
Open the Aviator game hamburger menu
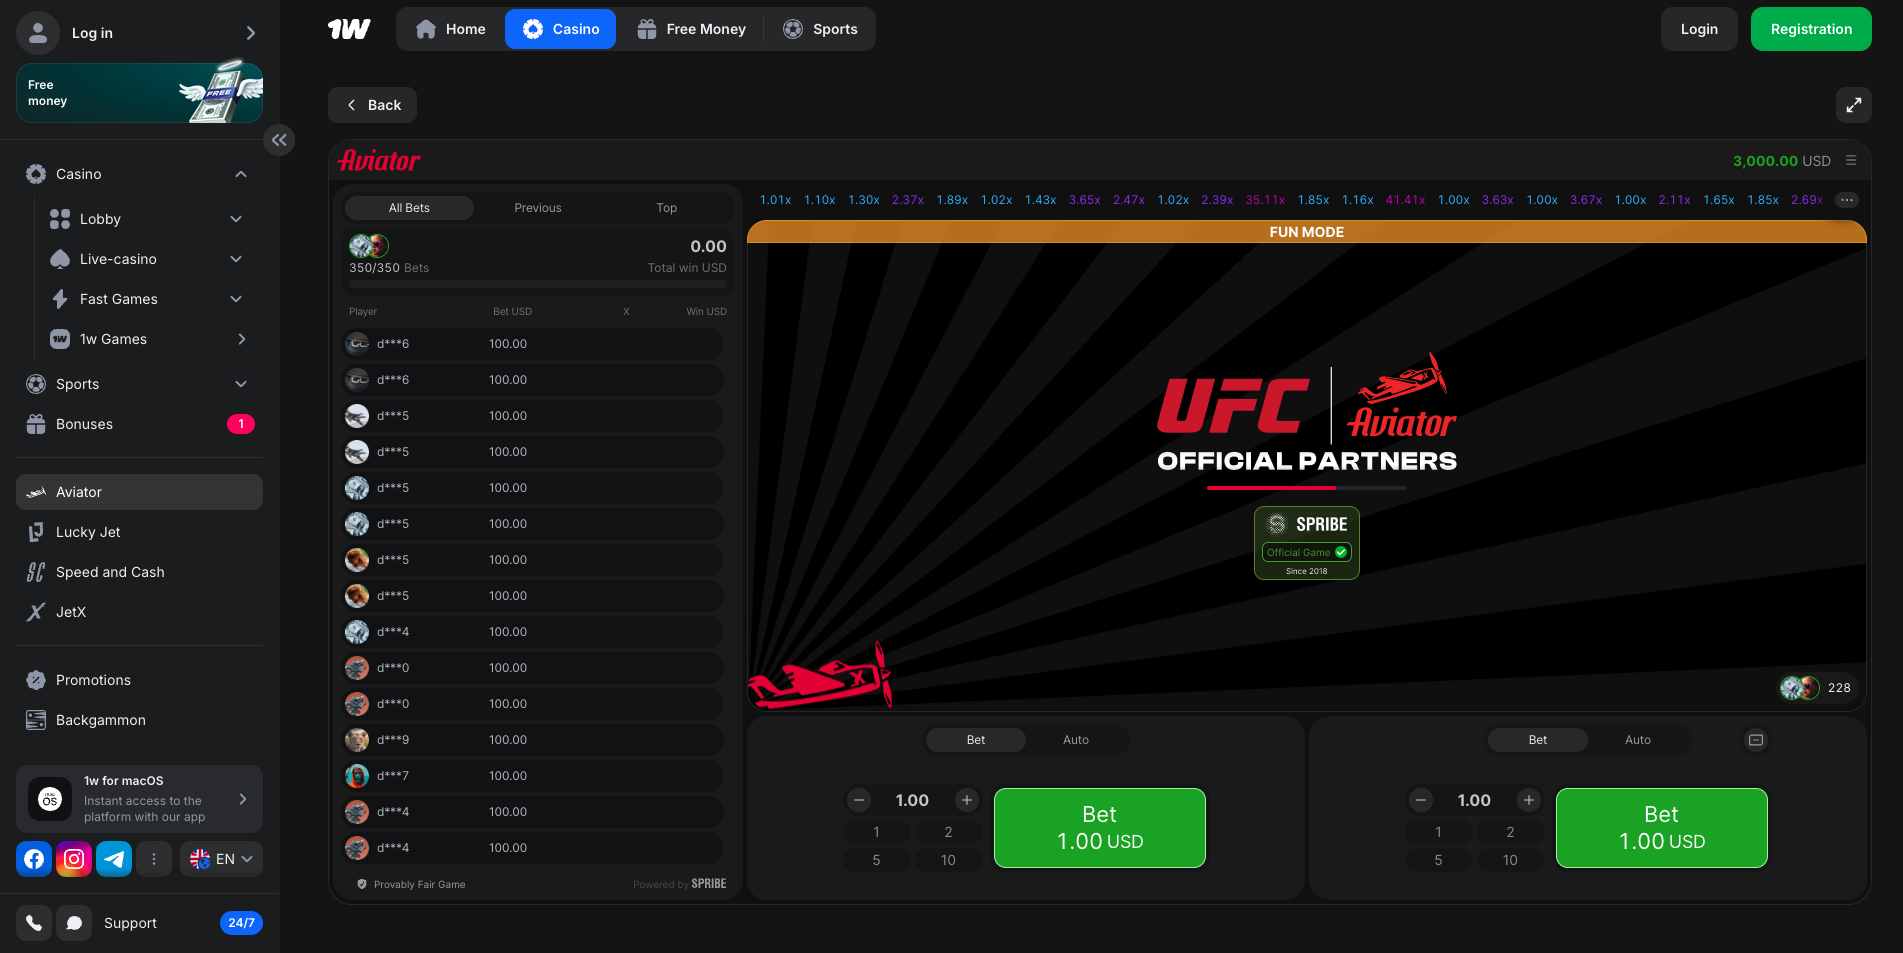click(x=1851, y=161)
